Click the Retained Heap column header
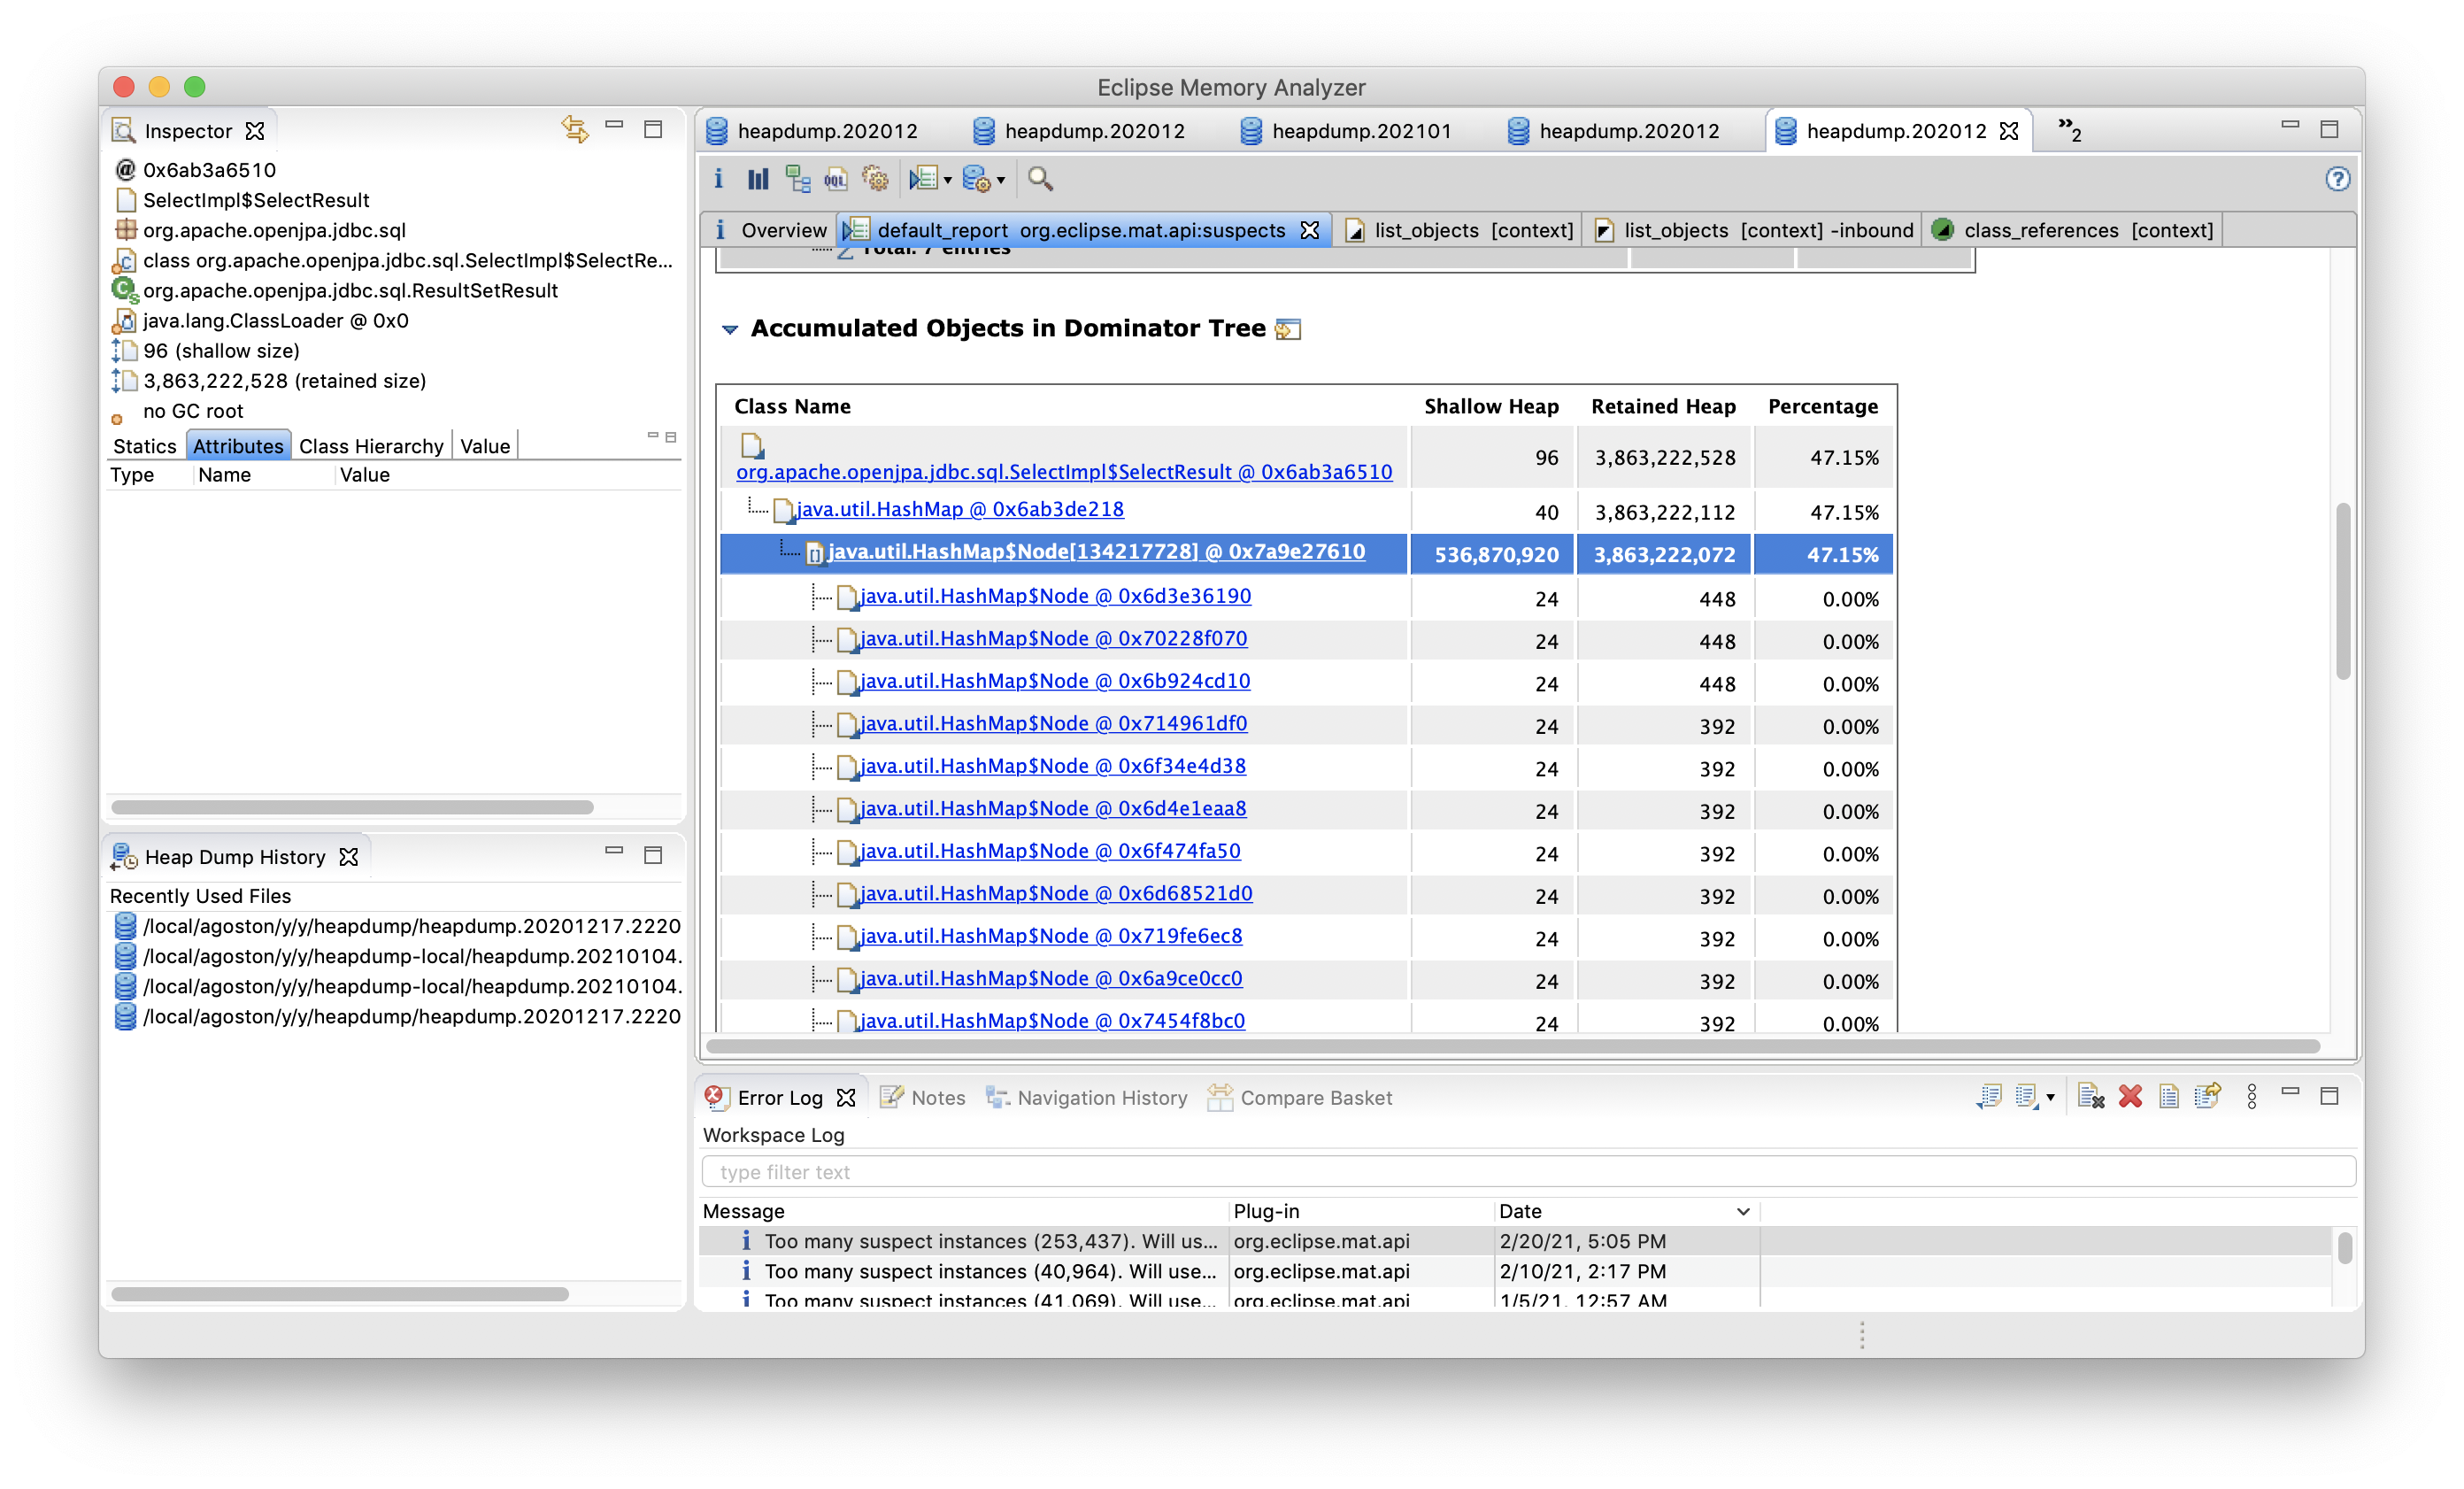 [1663, 406]
